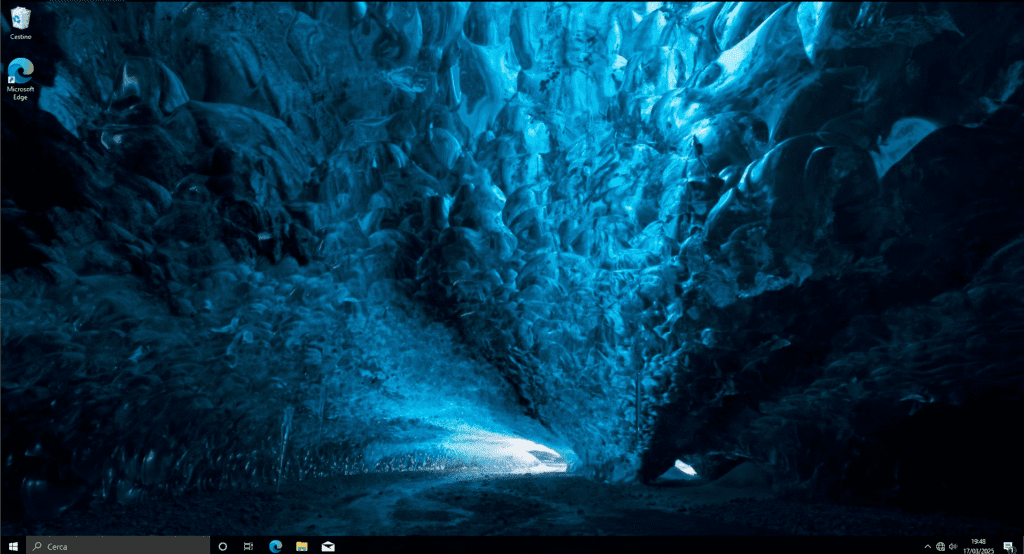Click the "Cestino" label text
The height and width of the screenshot is (554, 1024).
20,37
